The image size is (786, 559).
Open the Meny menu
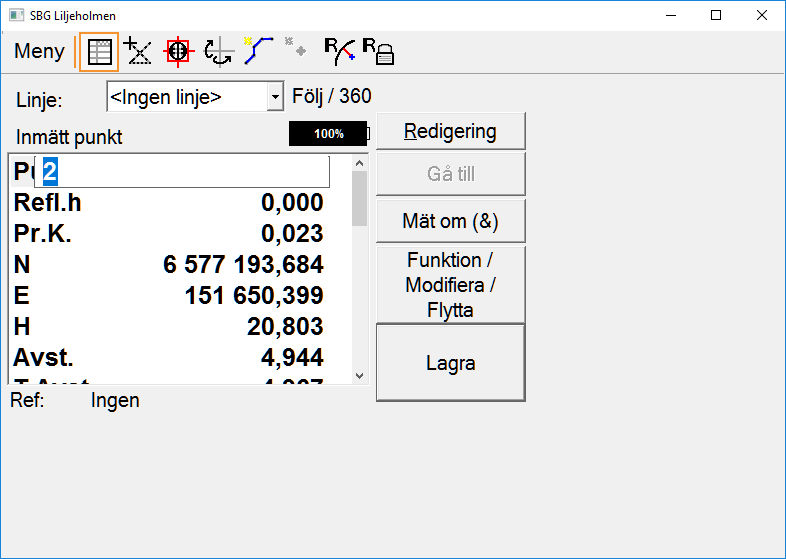[40, 51]
